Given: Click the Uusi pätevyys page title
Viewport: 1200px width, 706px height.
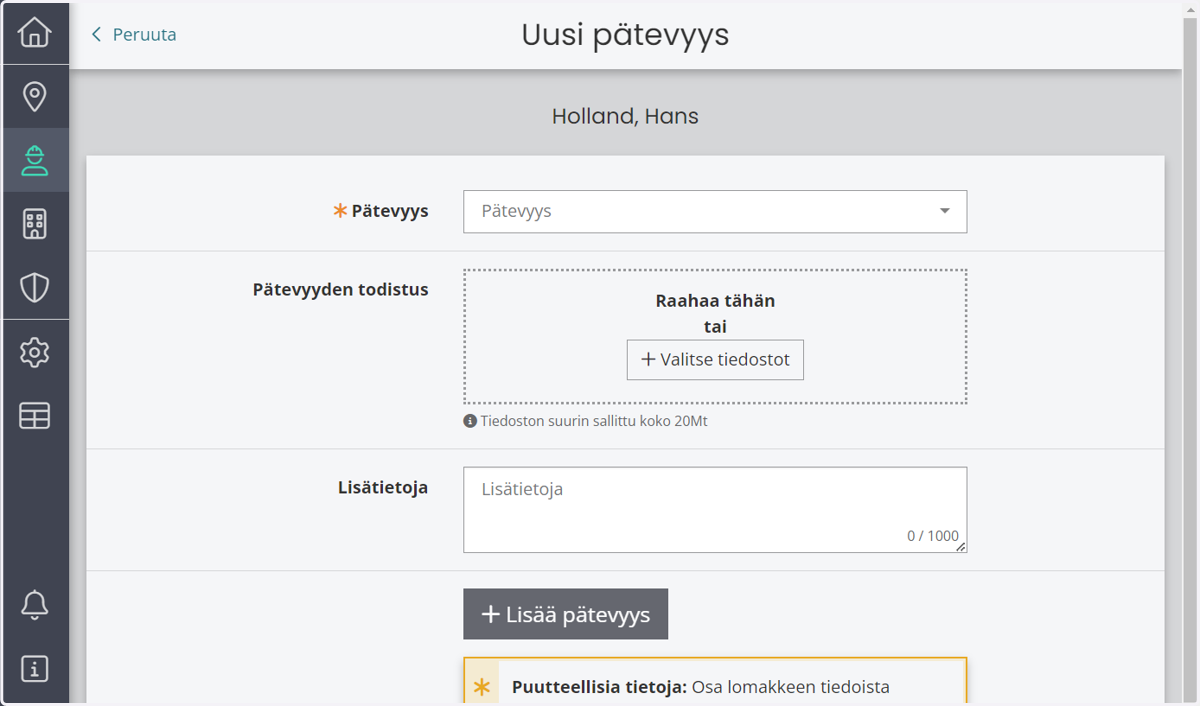Looking at the screenshot, I should 625,35.
